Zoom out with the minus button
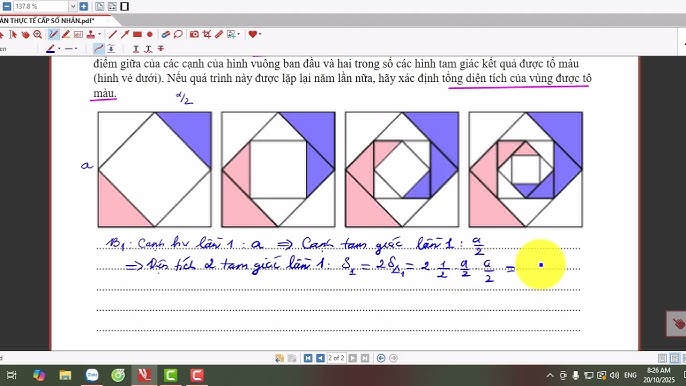Viewport: 686px width, 386px height. pyautogui.click(x=7, y=7)
